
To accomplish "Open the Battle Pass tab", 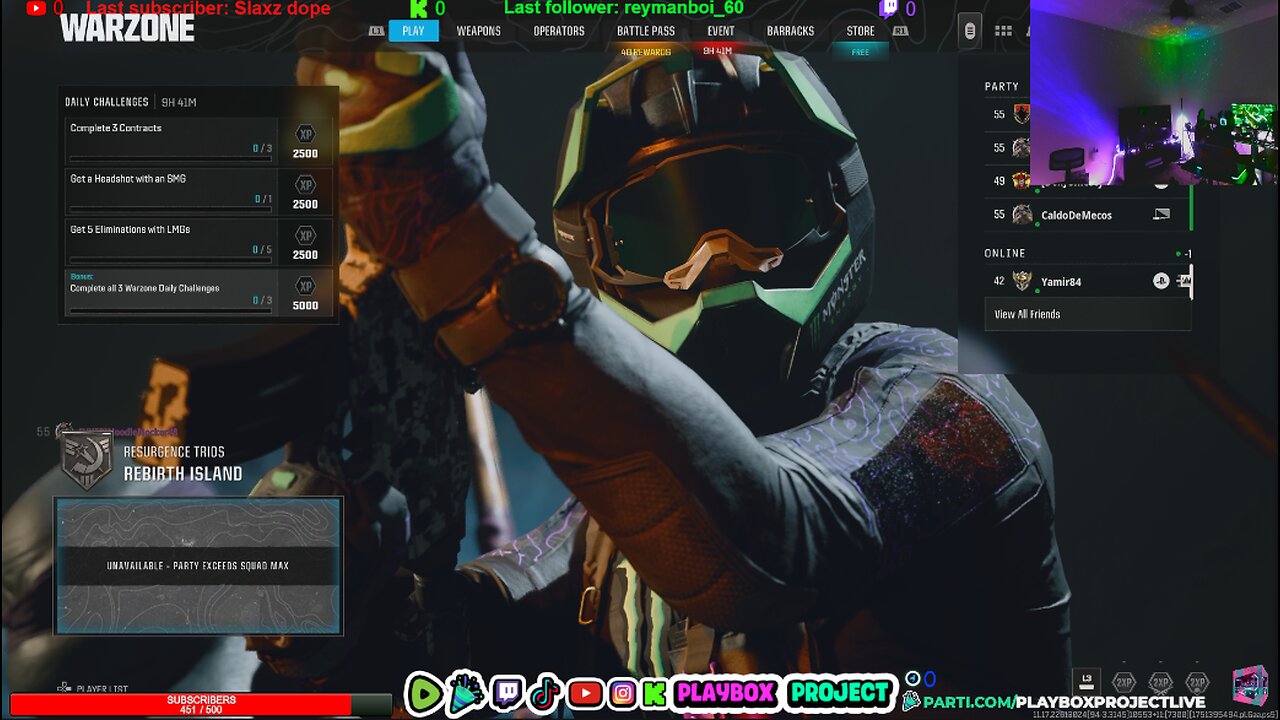I will [x=645, y=31].
